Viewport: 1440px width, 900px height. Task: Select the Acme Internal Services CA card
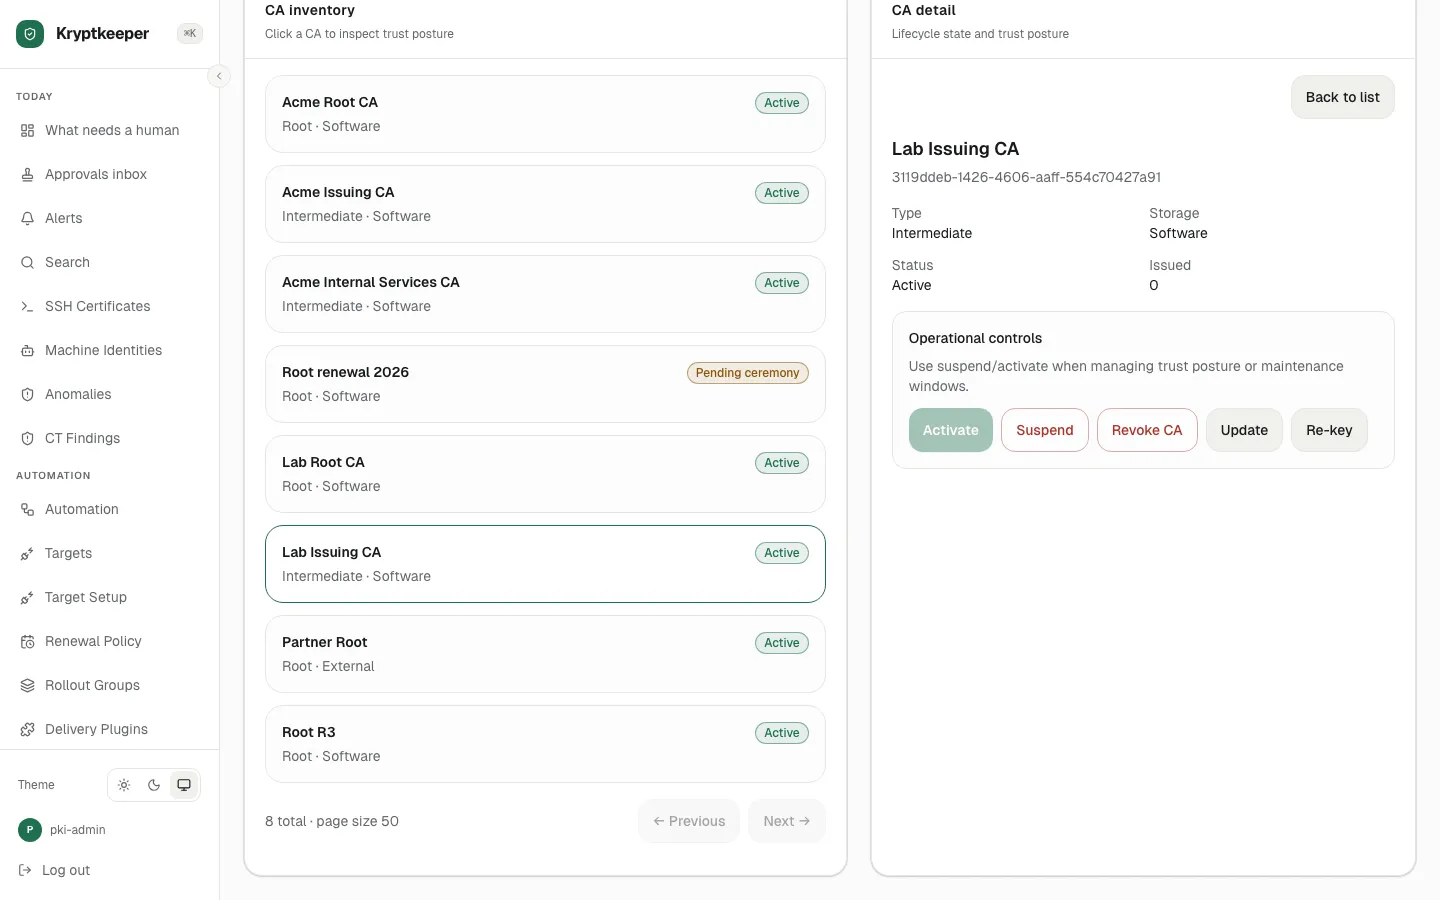point(545,294)
